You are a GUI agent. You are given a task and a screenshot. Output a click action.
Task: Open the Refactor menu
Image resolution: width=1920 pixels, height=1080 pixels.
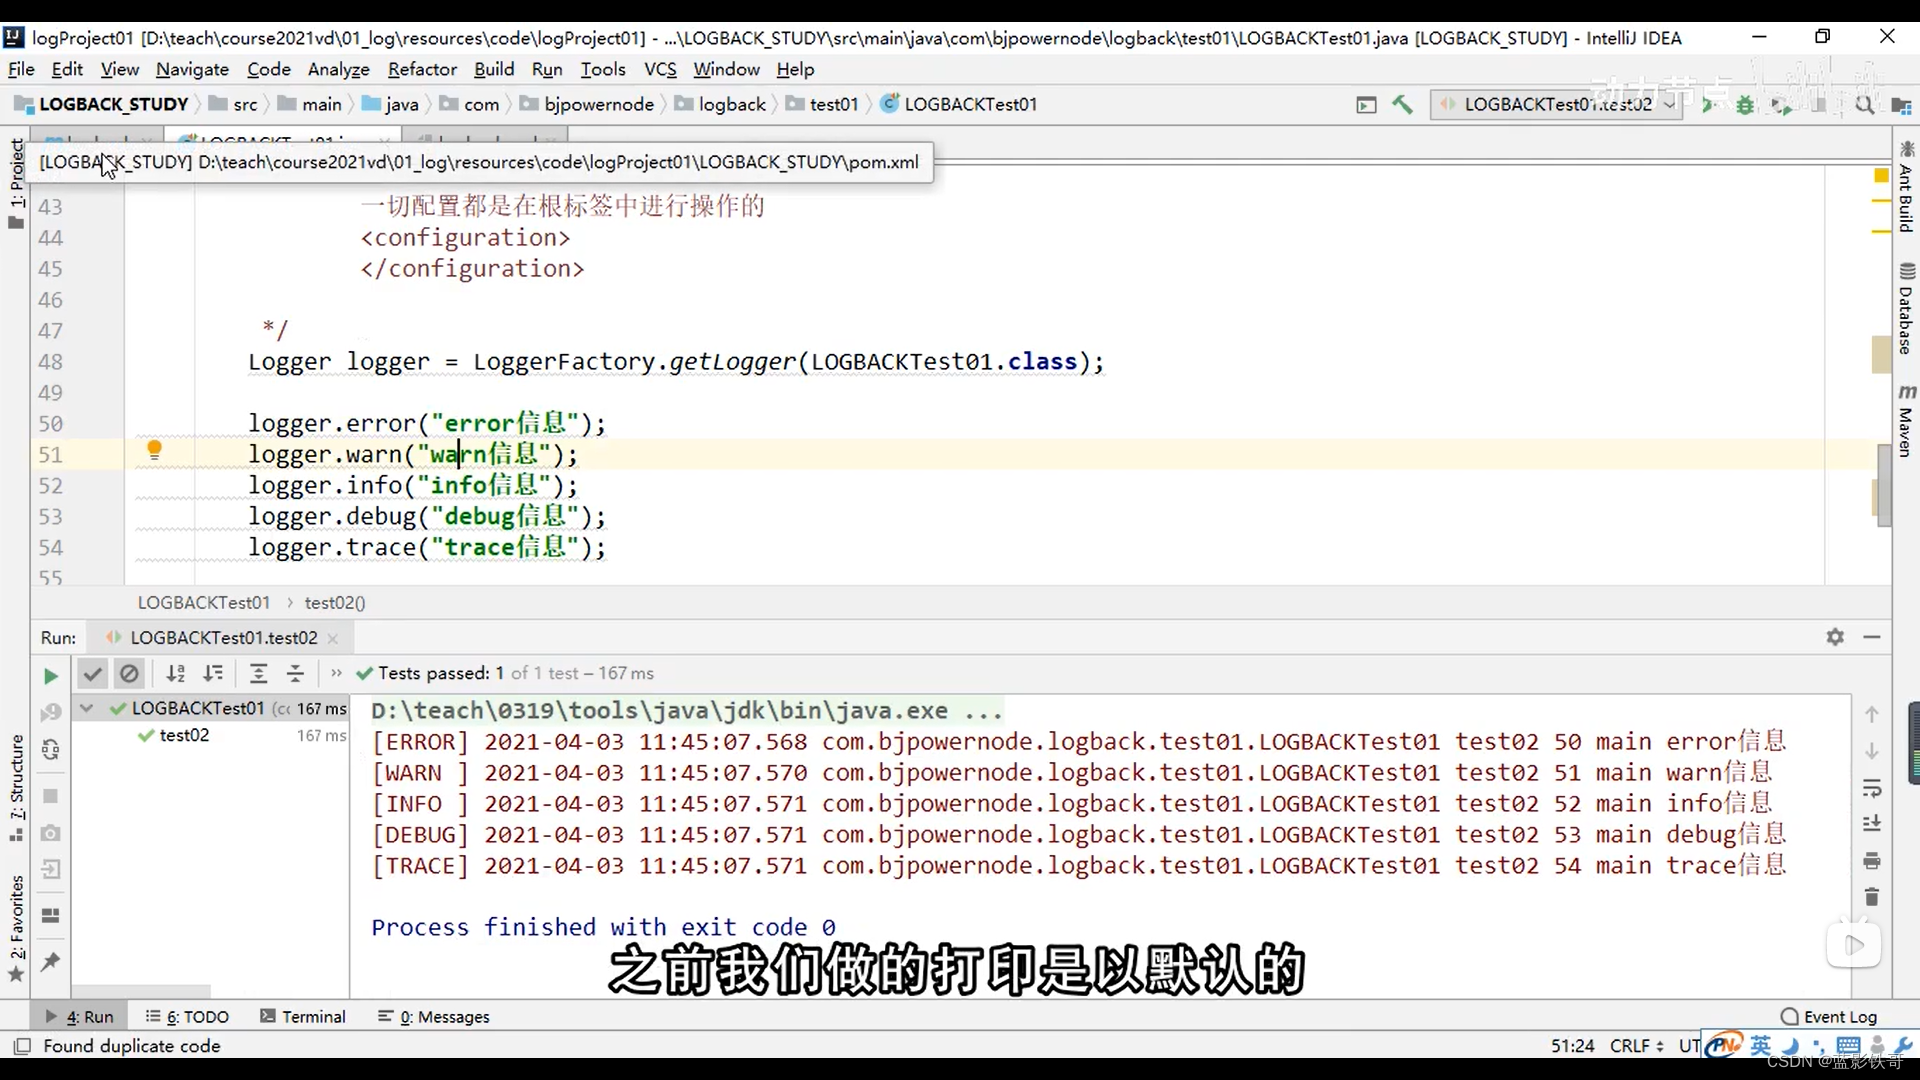422,69
